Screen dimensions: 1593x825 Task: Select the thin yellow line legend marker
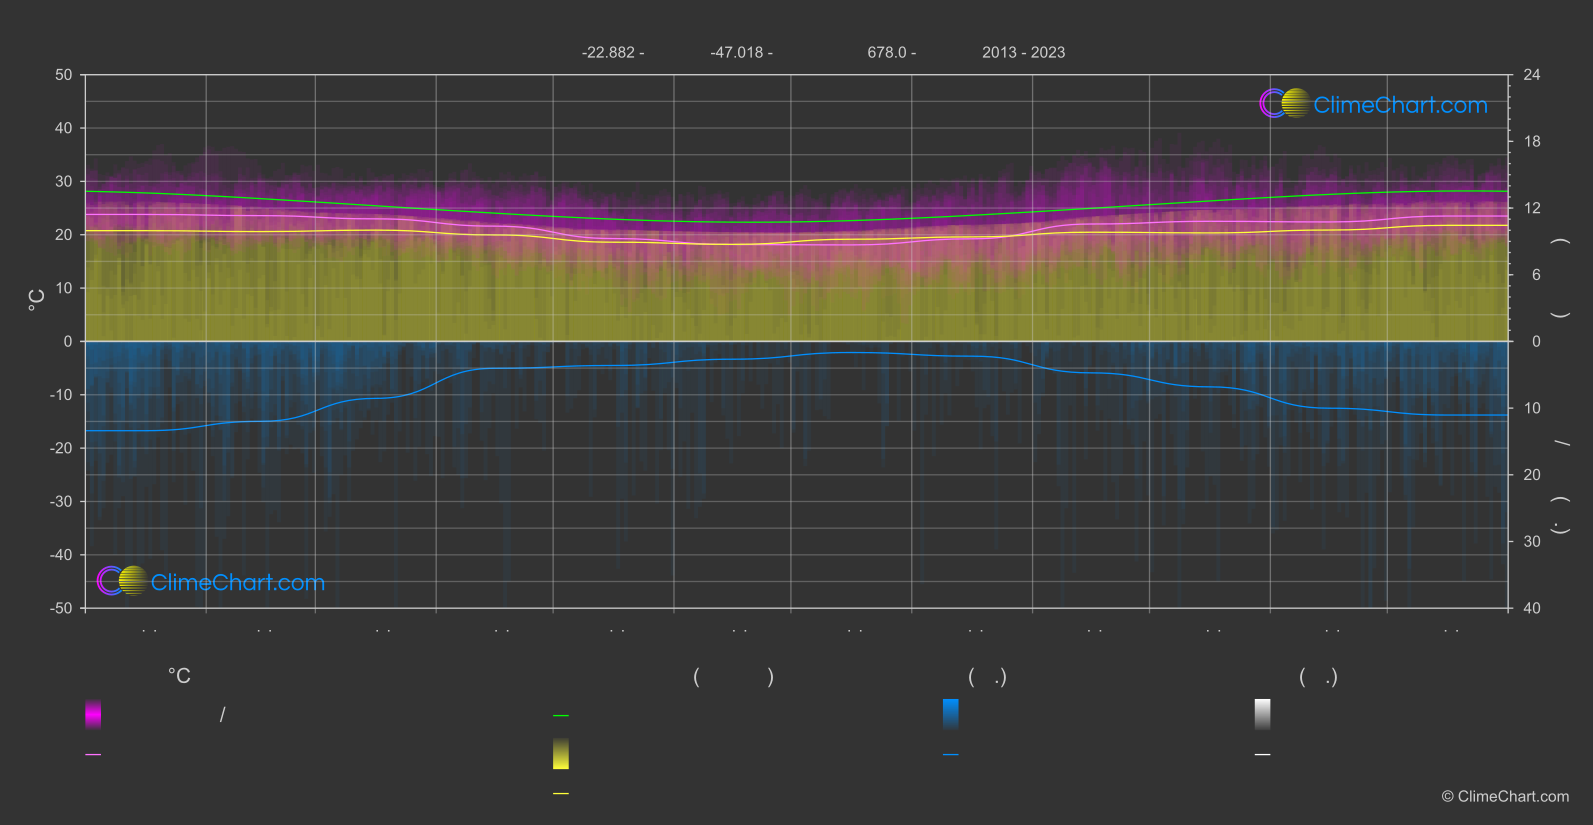pos(561,793)
